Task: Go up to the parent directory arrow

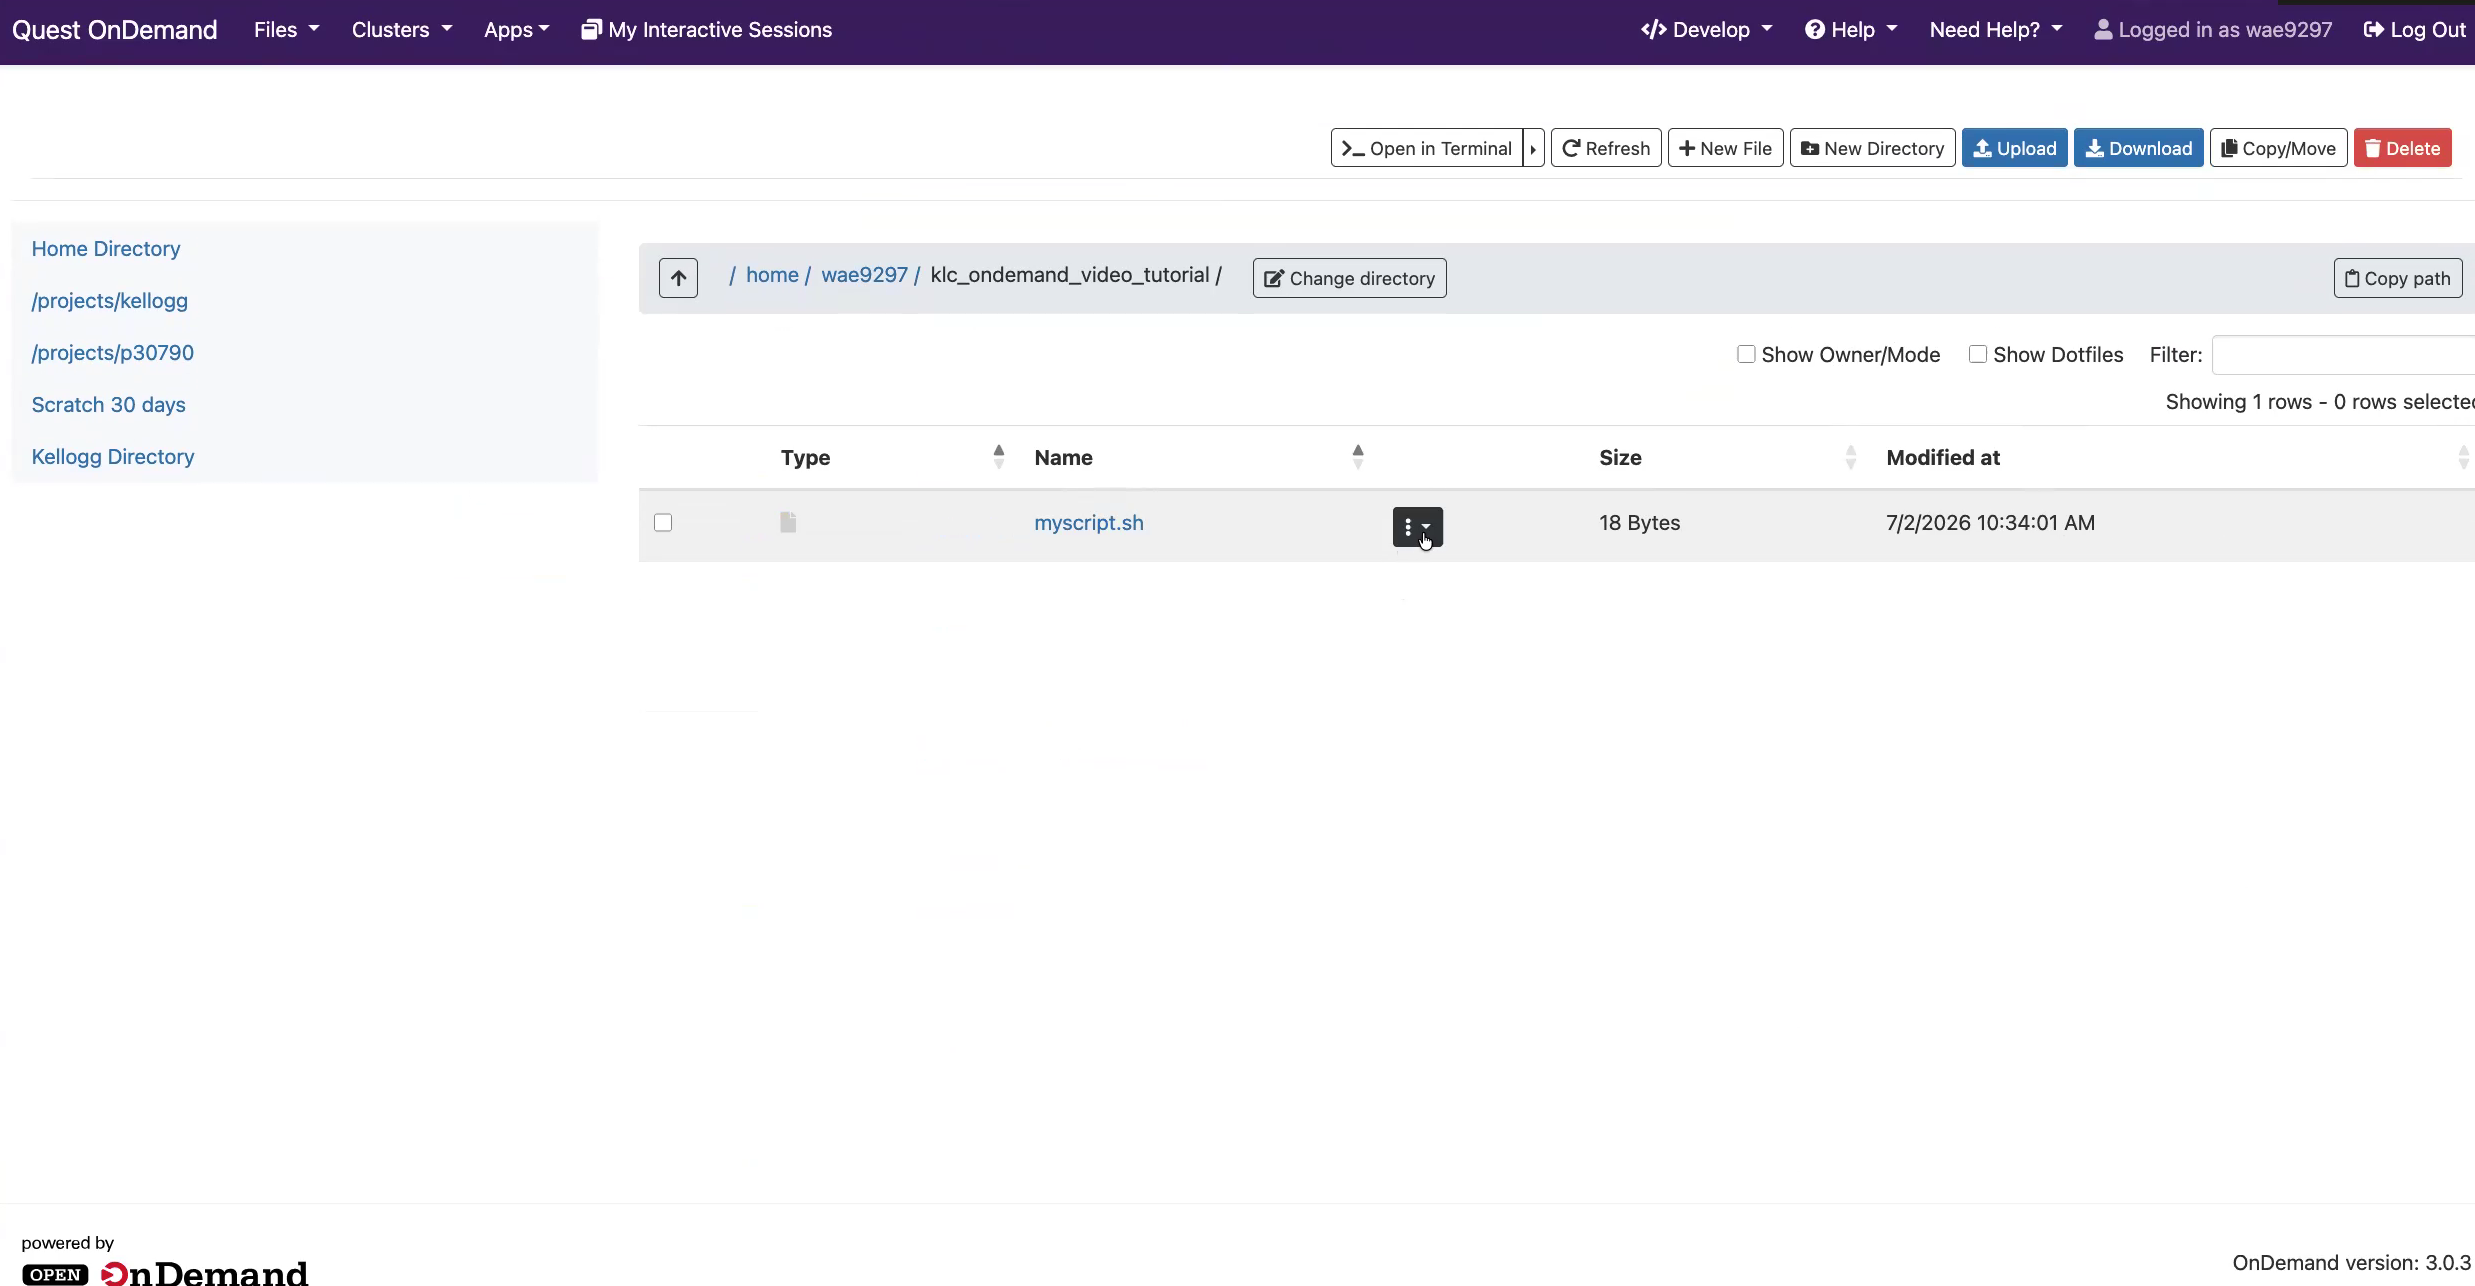Action: (x=678, y=278)
